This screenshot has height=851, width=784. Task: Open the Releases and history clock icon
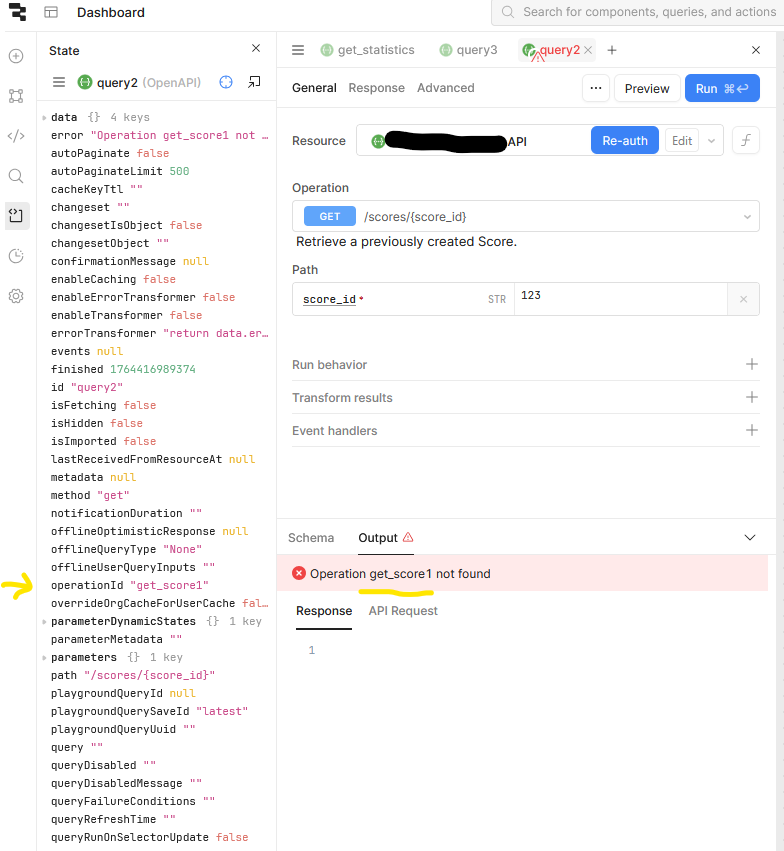pyautogui.click(x=16, y=256)
